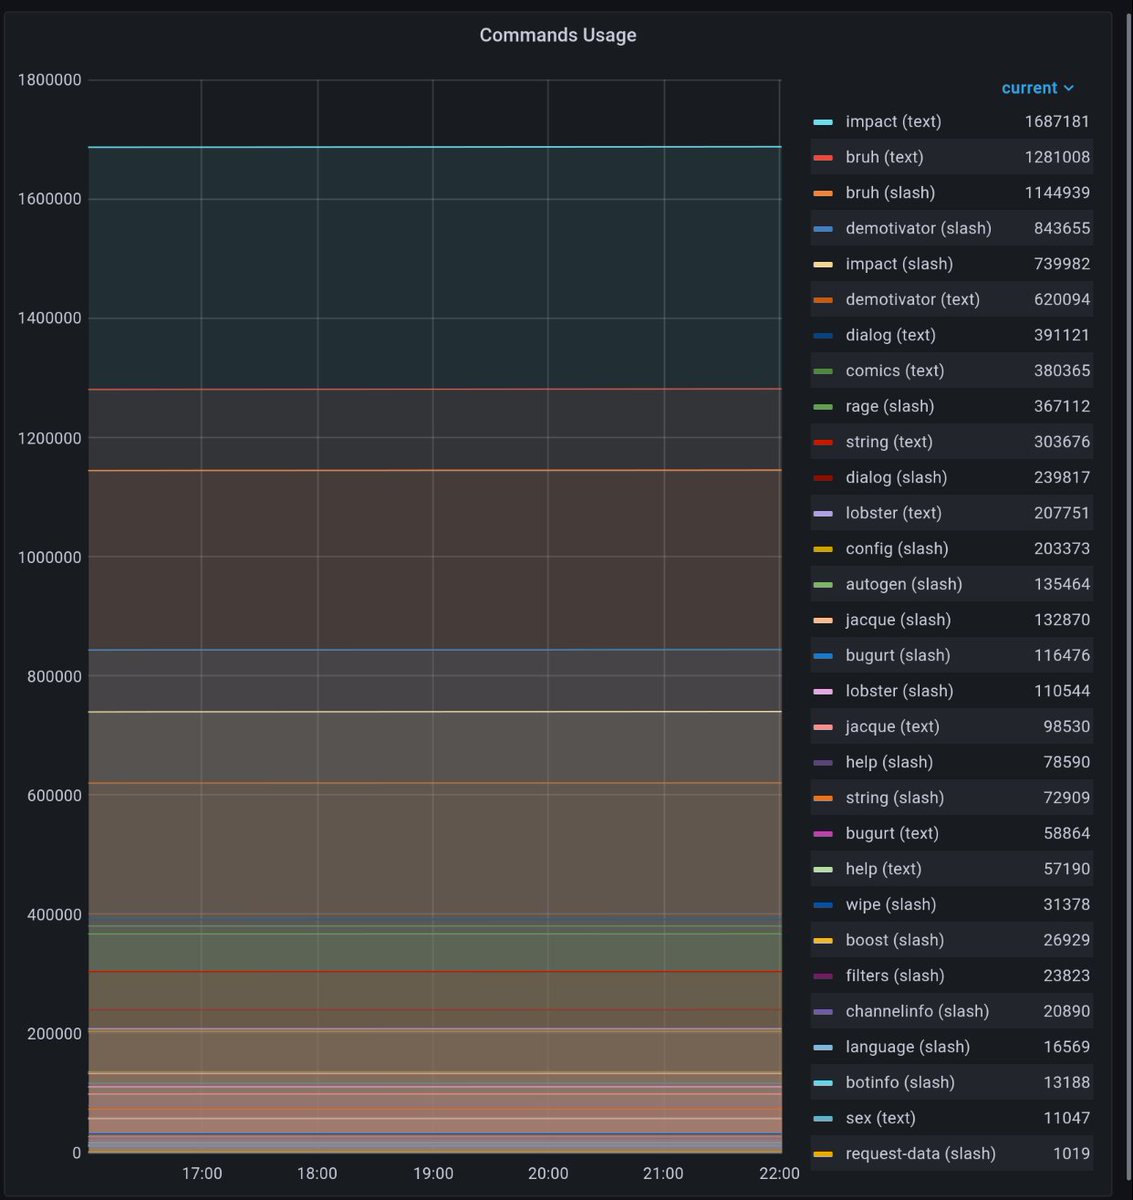
Task: Toggle the impact (text) series label
Action: coord(893,121)
